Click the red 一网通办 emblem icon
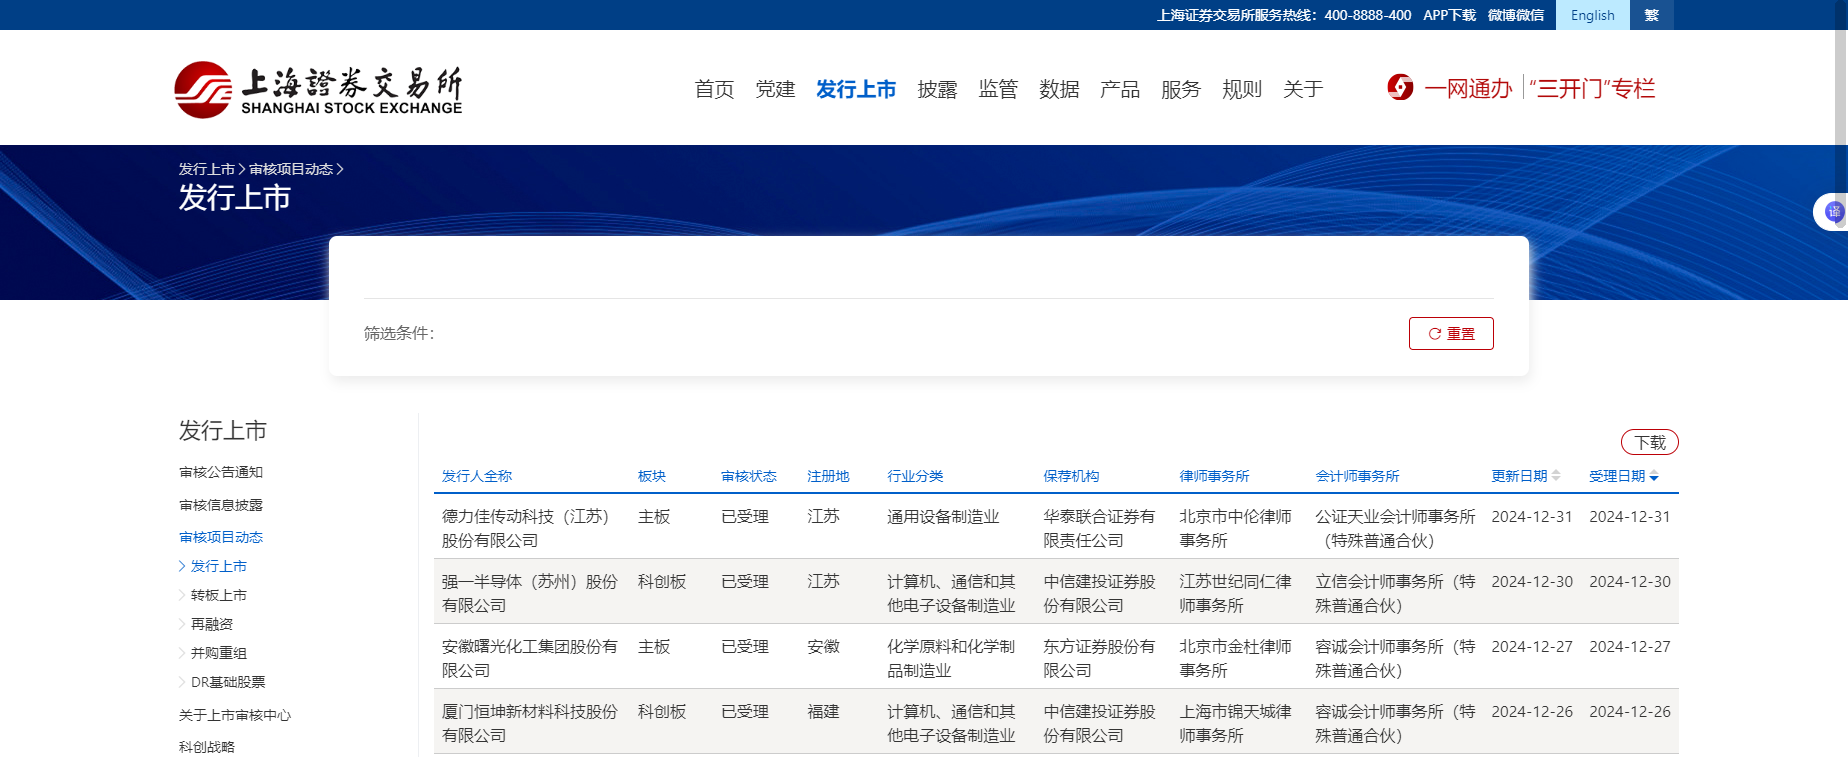The height and width of the screenshot is (757, 1848). (x=1400, y=88)
